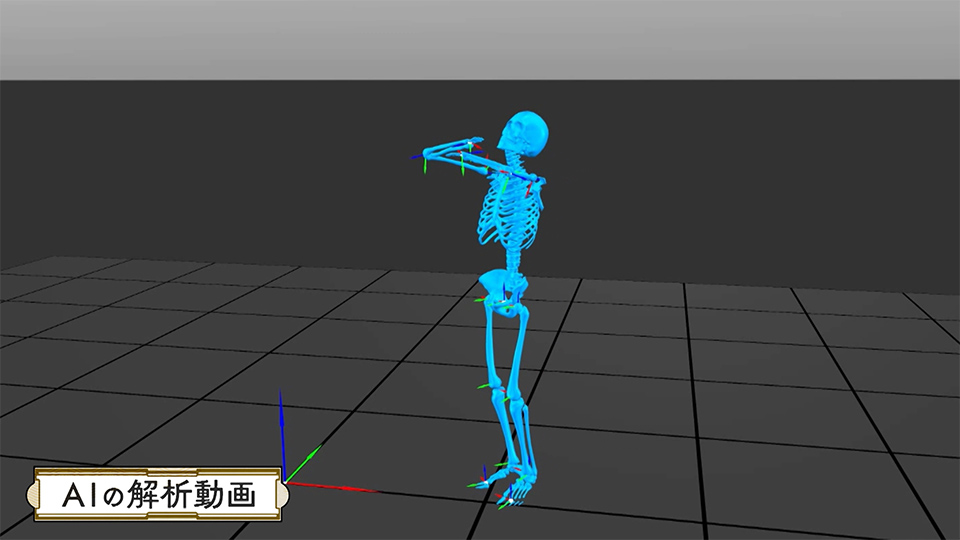This screenshot has height=540, width=960.
Task: Click the red arrow of the world axis
Action: pyautogui.click(x=331, y=487)
